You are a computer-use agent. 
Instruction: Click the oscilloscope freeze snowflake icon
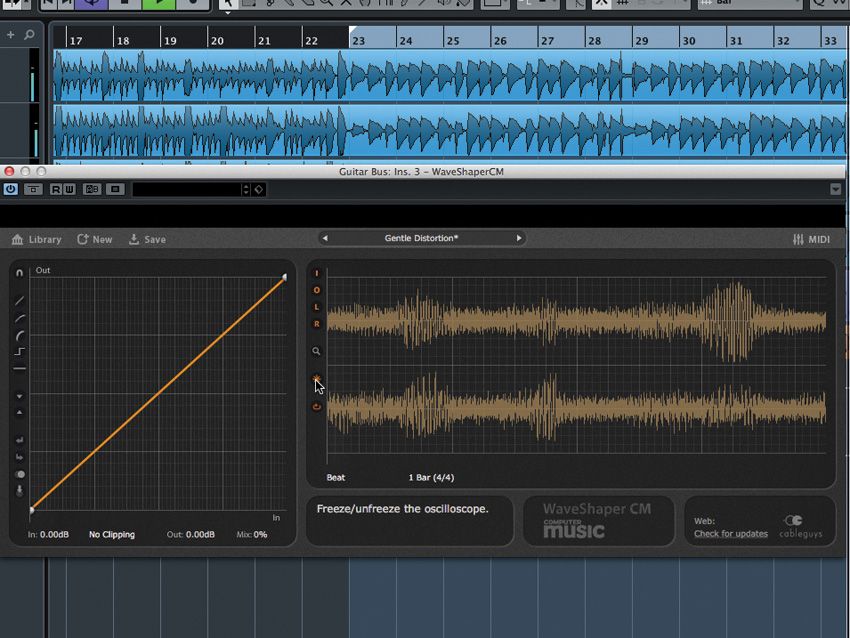317,379
